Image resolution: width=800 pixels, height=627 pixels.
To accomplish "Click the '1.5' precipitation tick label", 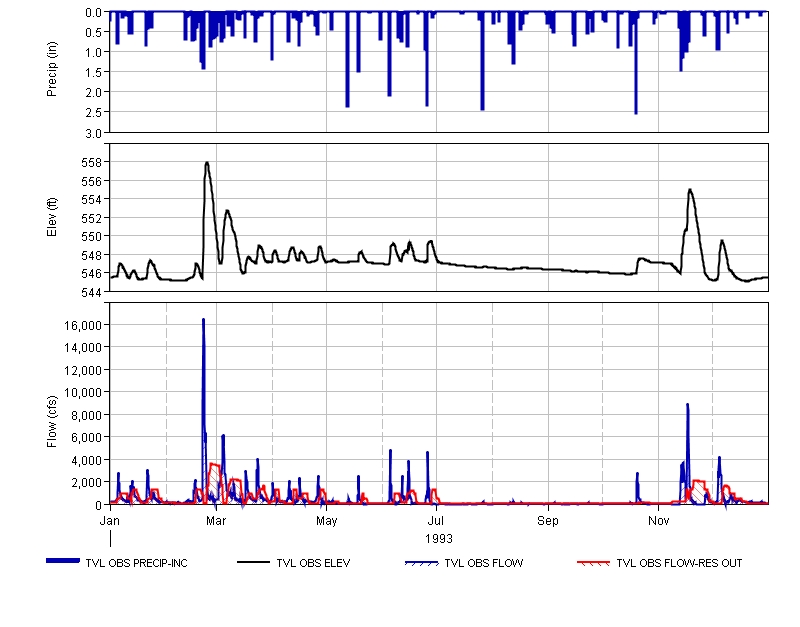I will point(93,73).
